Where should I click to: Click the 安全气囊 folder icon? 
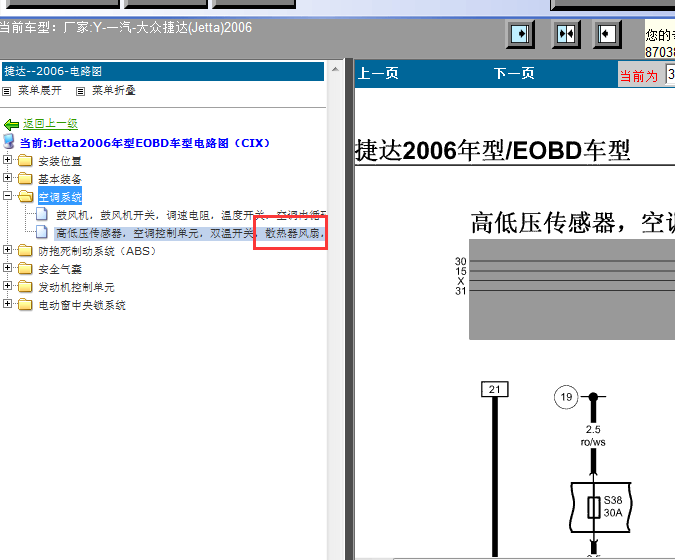[x=25, y=268]
